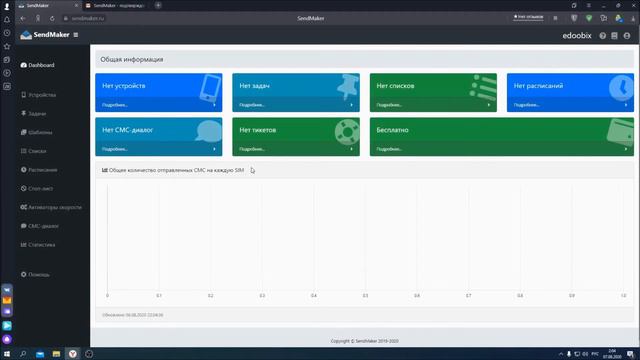Open taskbar search magnifier
The image size is (640, 360).
[23, 354]
